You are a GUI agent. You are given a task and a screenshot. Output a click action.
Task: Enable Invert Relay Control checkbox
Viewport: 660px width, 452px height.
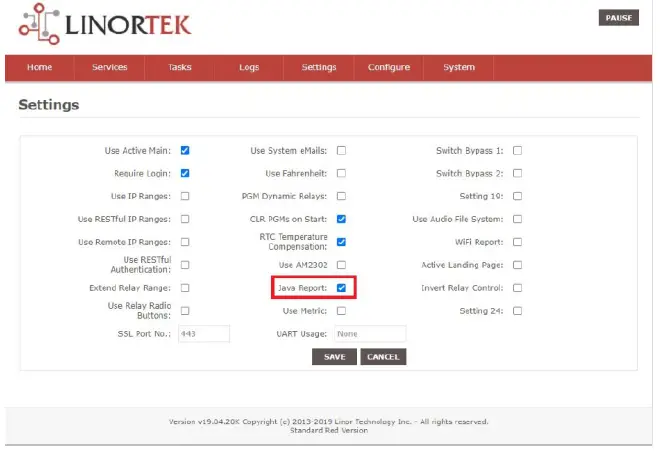517,288
